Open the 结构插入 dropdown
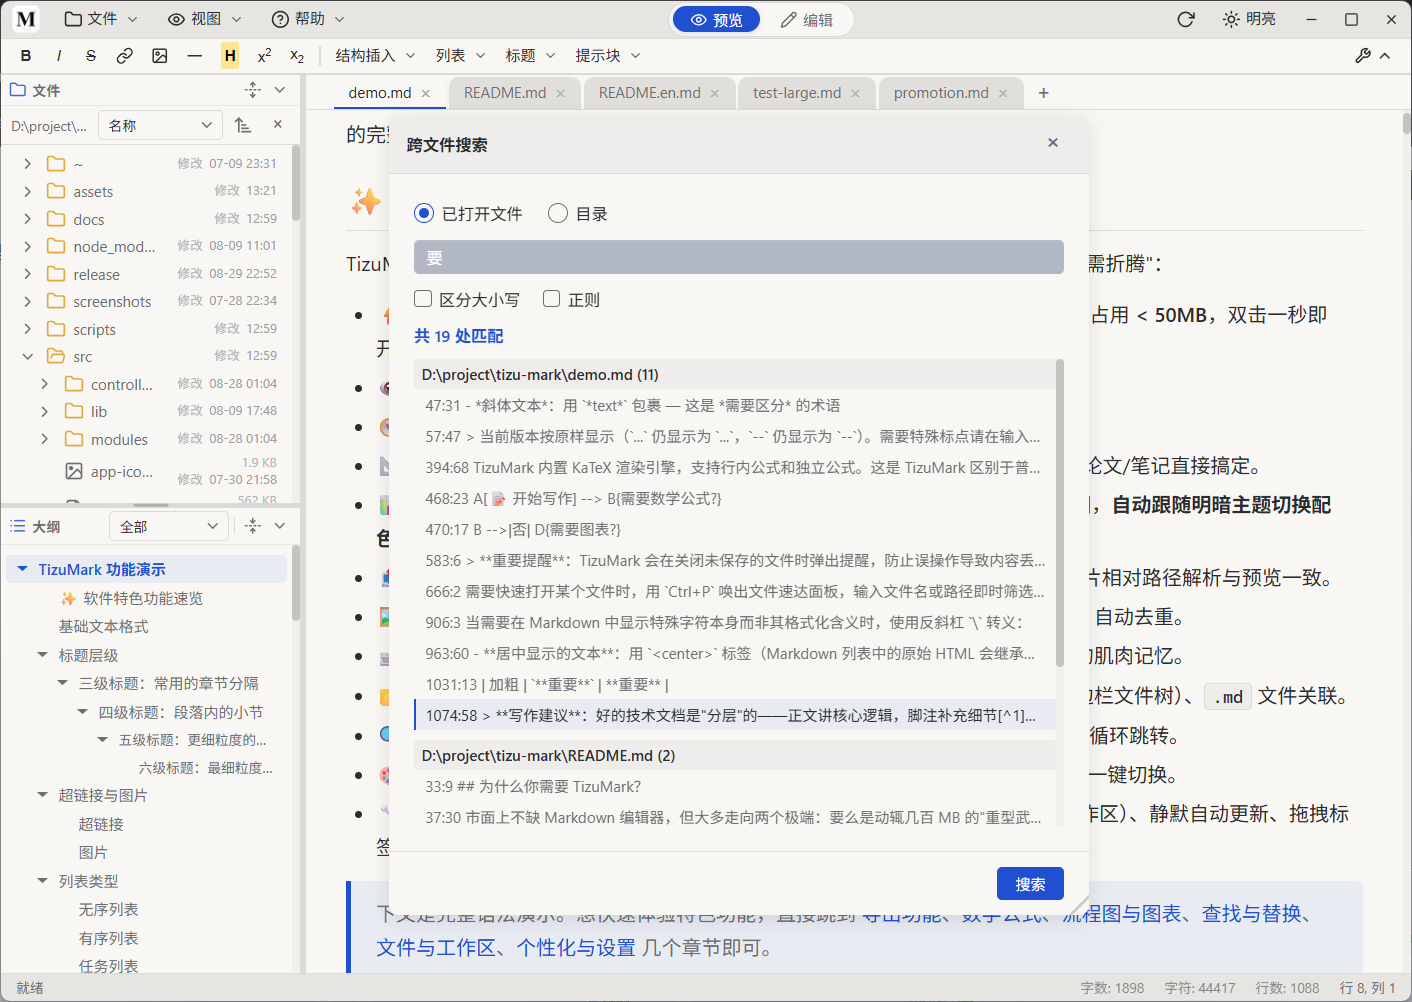 (x=373, y=56)
